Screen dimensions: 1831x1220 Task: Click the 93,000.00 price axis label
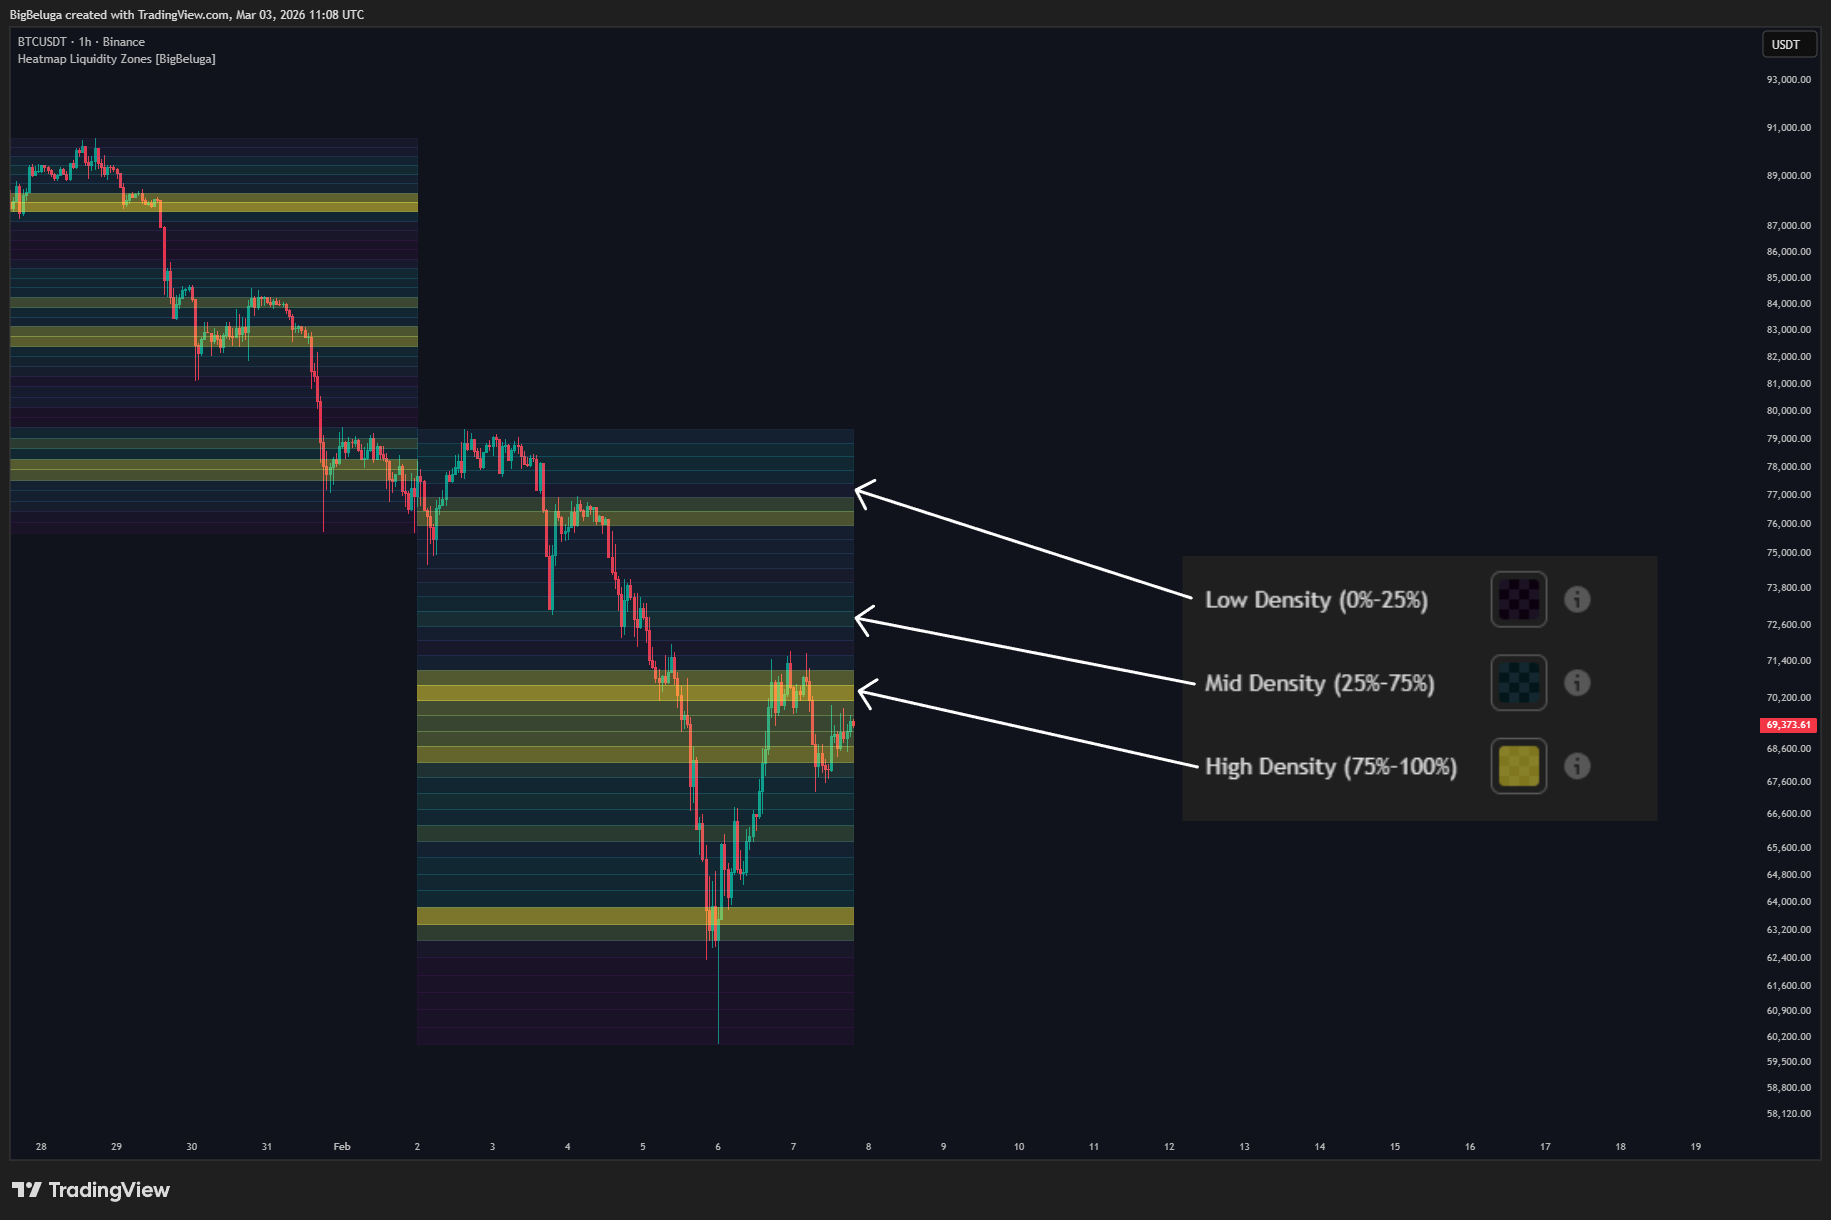point(1788,80)
